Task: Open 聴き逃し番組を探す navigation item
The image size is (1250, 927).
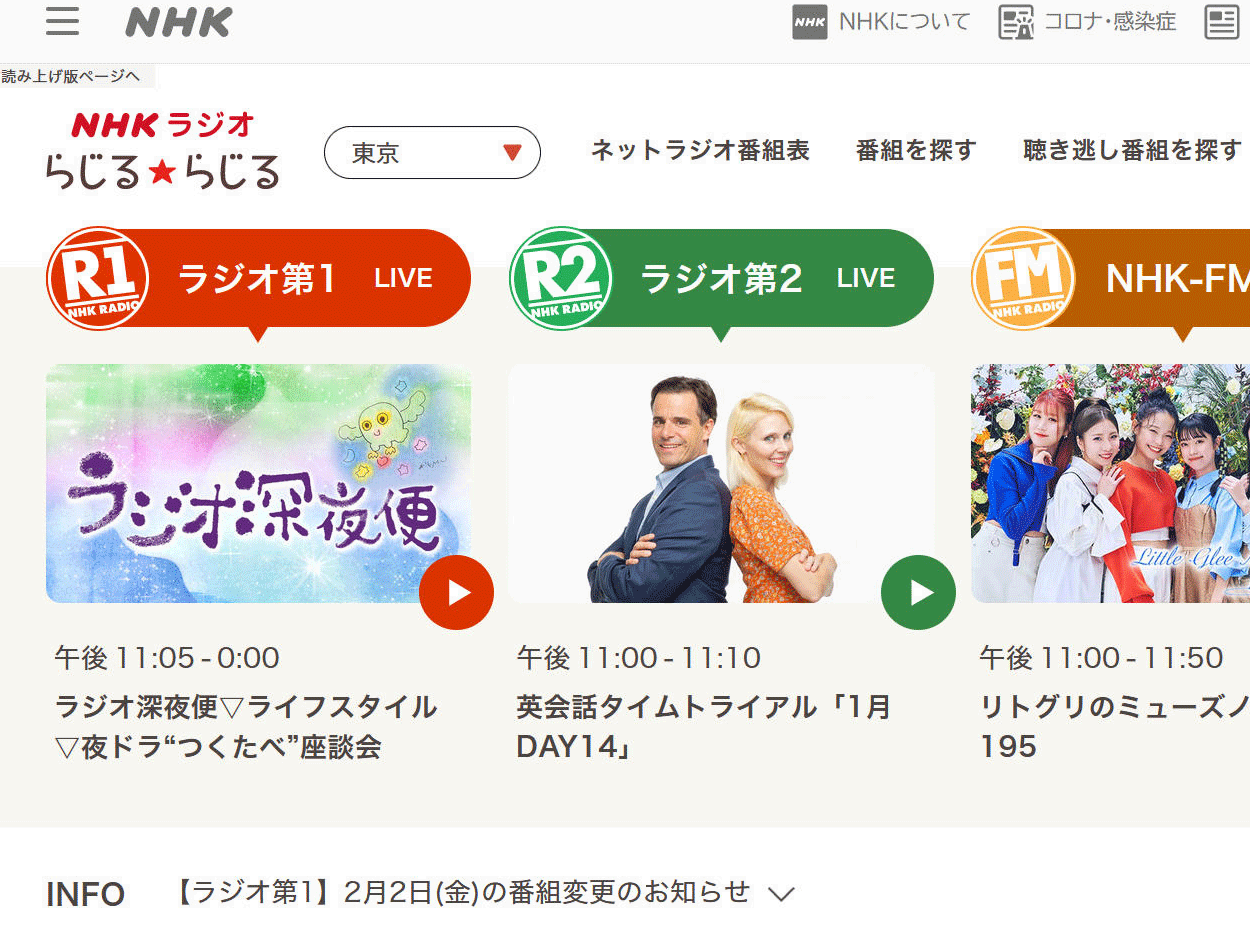Action: [1132, 151]
